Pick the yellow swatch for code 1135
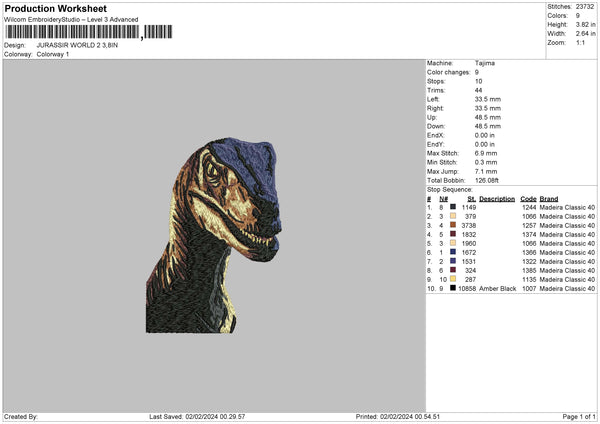 tap(453, 279)
